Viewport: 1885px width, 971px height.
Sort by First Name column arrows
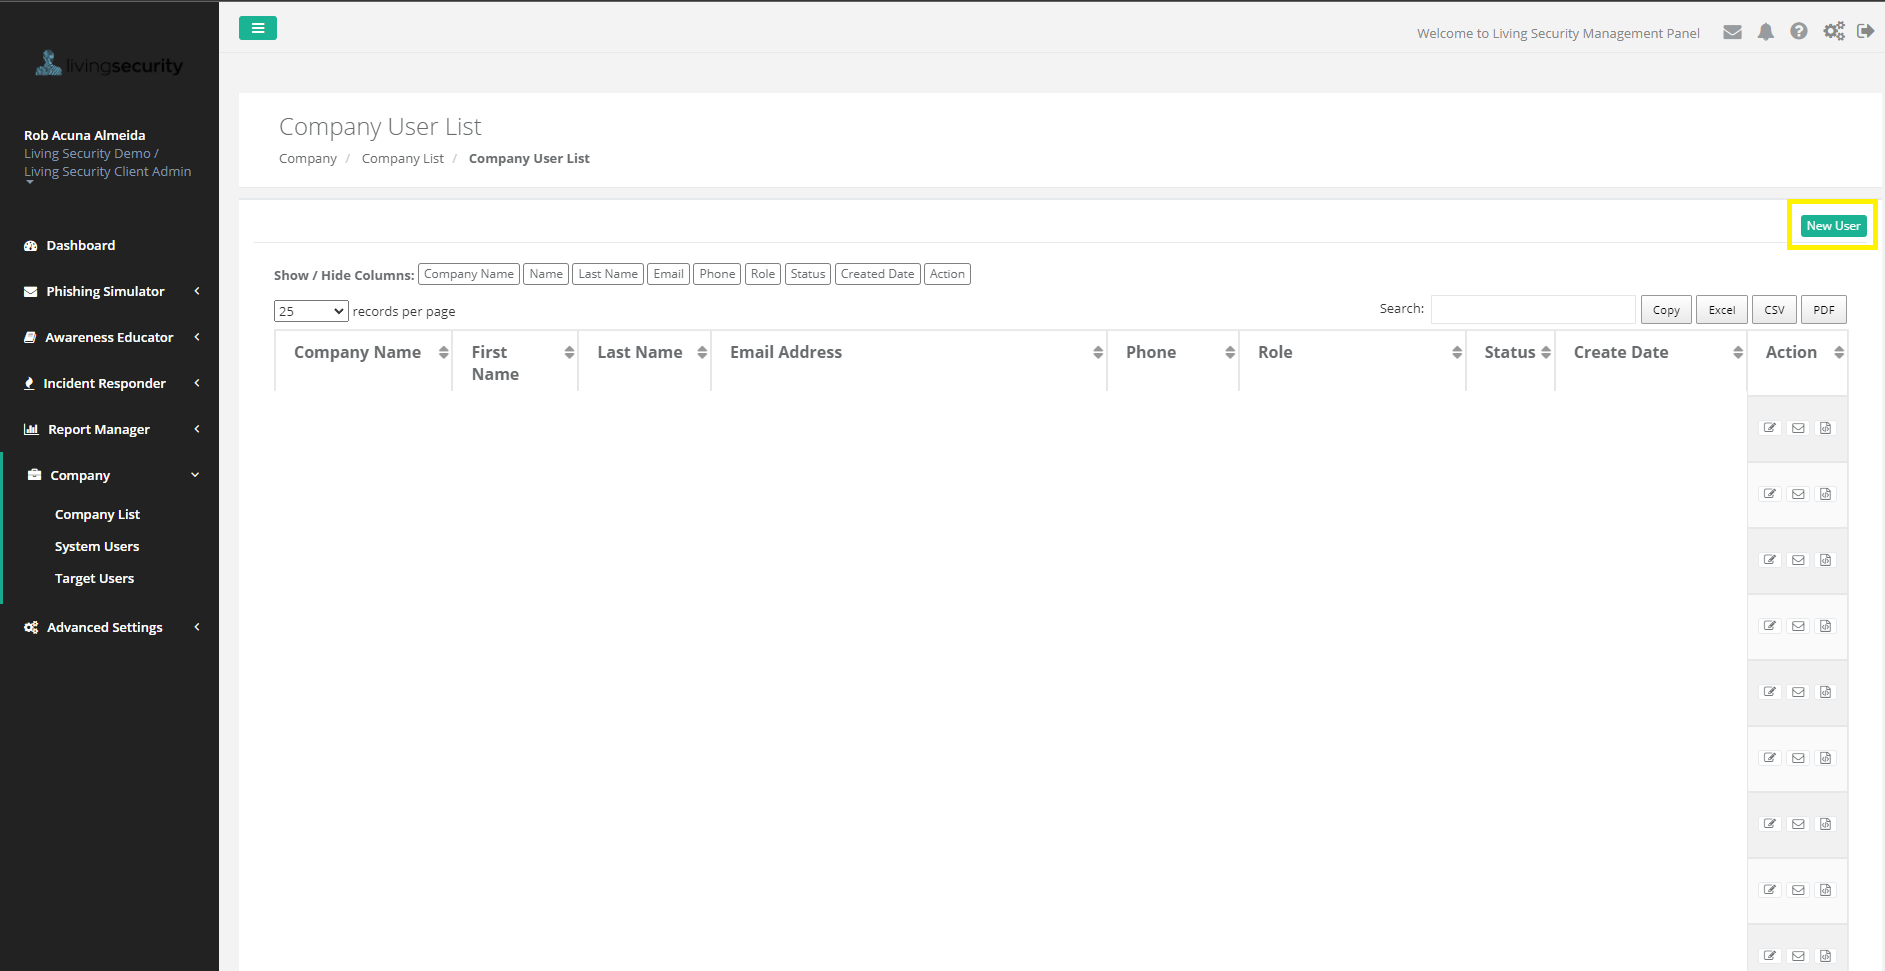pos(569,352)
